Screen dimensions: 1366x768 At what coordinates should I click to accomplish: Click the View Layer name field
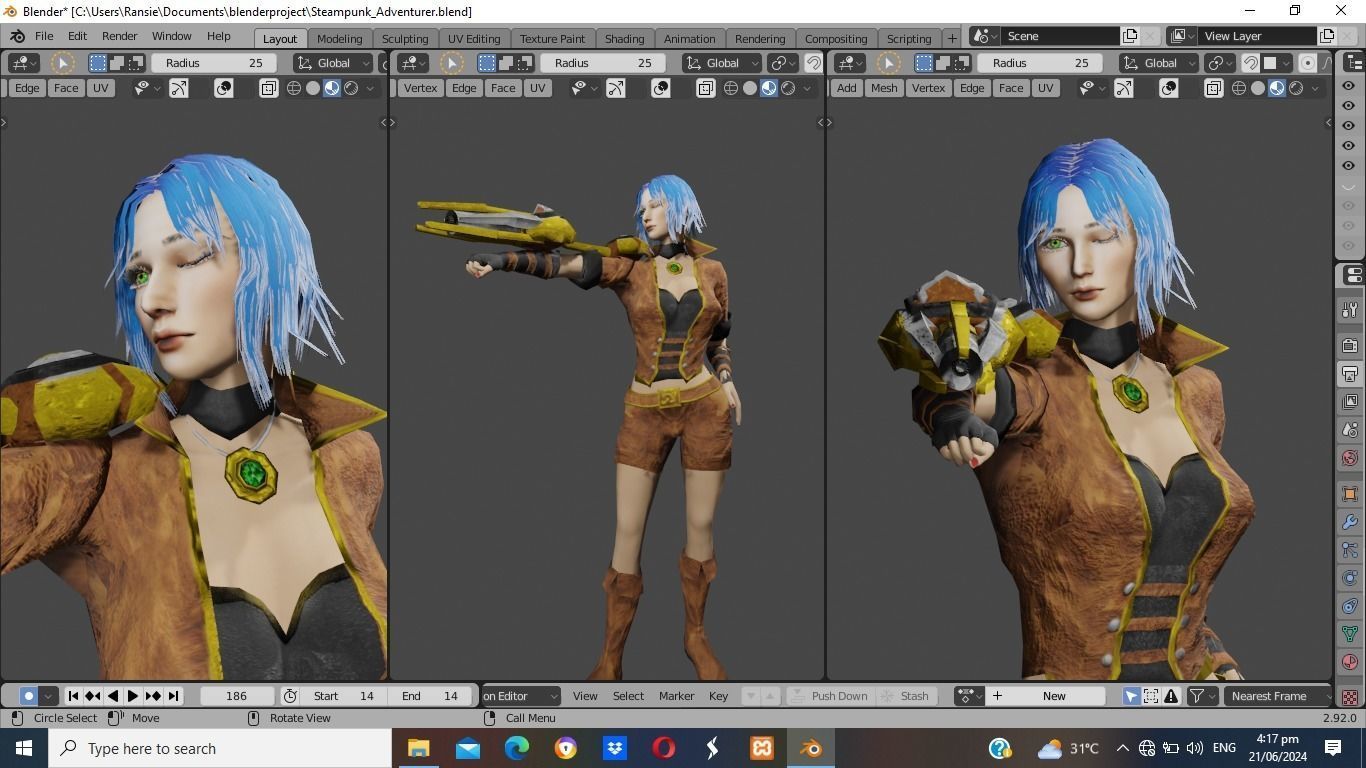[1258, 36]
